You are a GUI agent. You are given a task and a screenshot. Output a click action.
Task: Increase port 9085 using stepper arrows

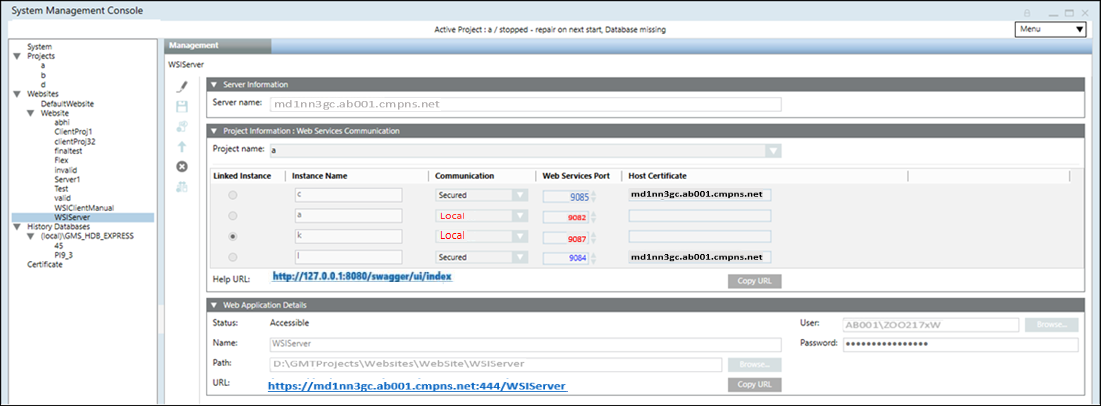592,191
